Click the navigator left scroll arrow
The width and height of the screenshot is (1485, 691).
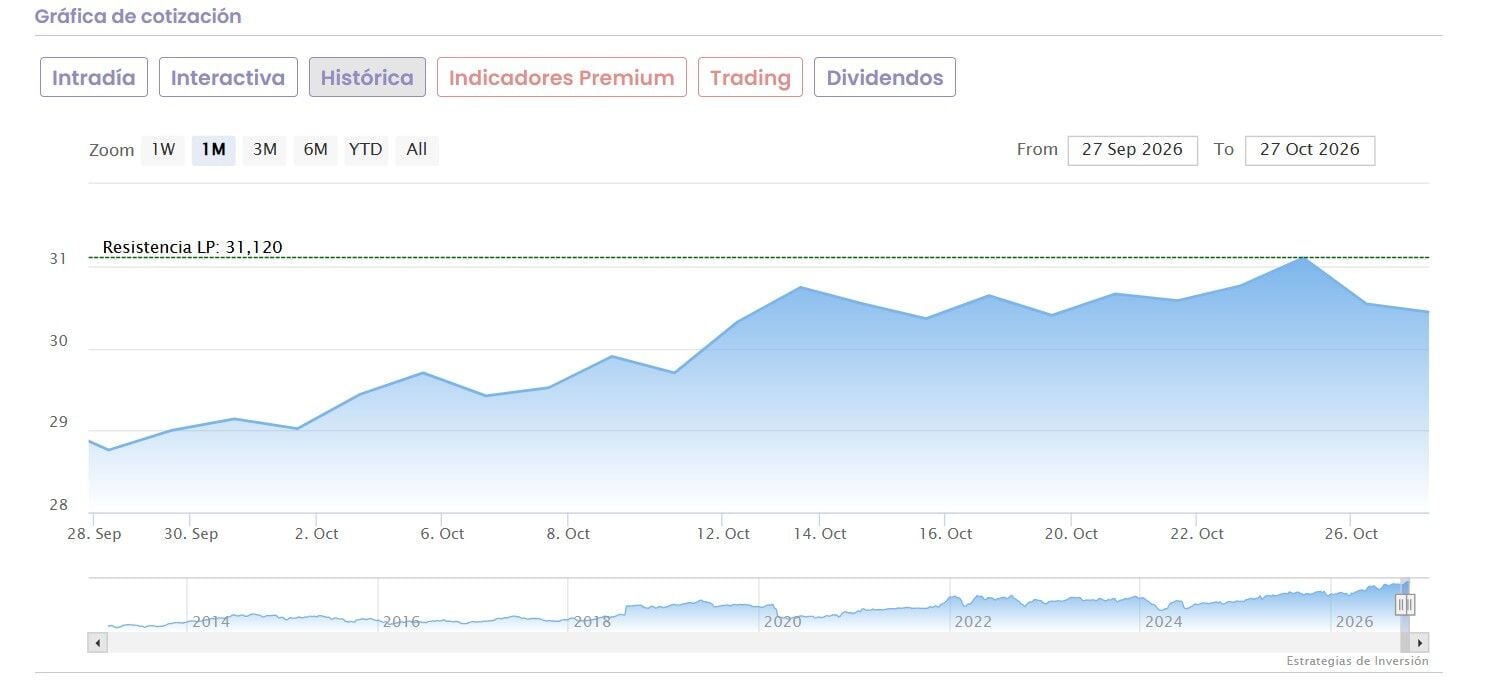(x=97, y=642)
